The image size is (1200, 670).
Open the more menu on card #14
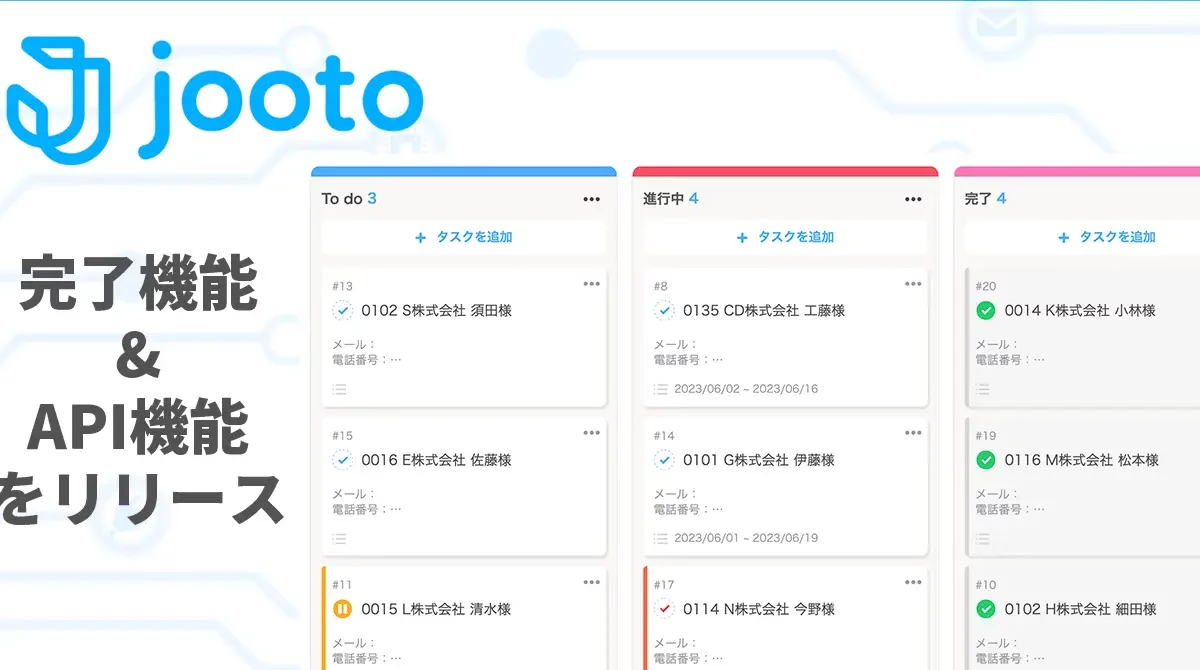[x=913, y=433]
